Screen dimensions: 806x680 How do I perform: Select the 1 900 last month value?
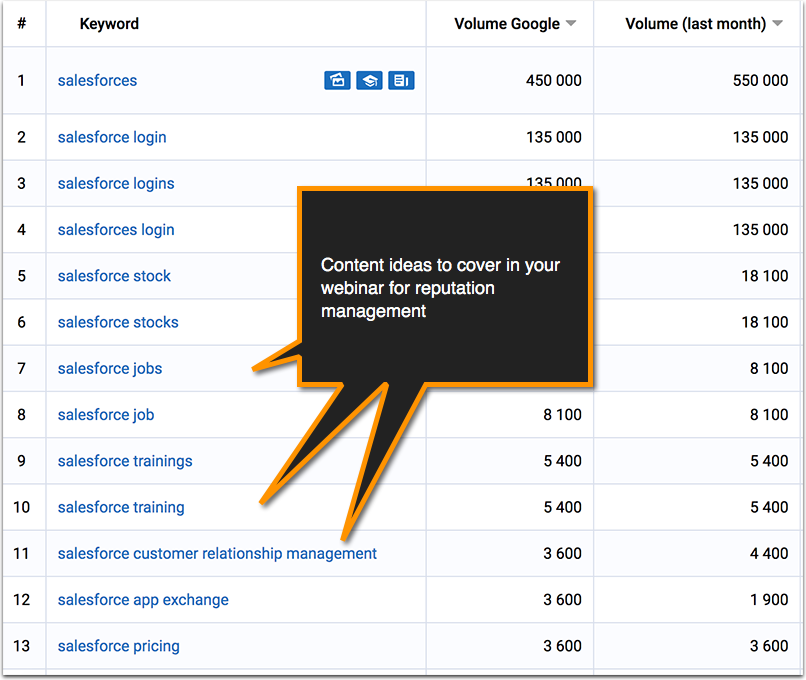[x=769, y=600]
